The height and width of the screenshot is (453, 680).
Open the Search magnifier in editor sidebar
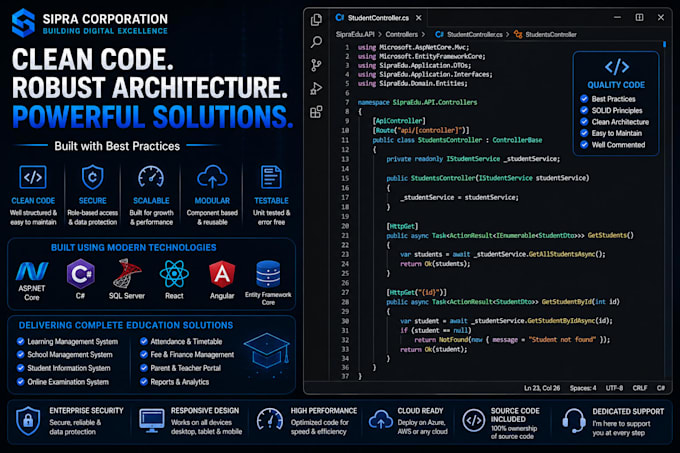[x=317, y=42]
